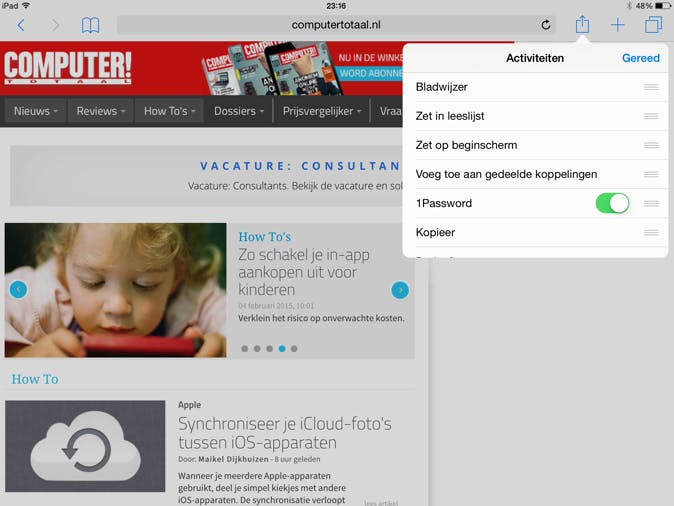Tap the address bar computertotaal.nl
The width and height of the screenshot is (674, 506).
[x=336, y=25]
